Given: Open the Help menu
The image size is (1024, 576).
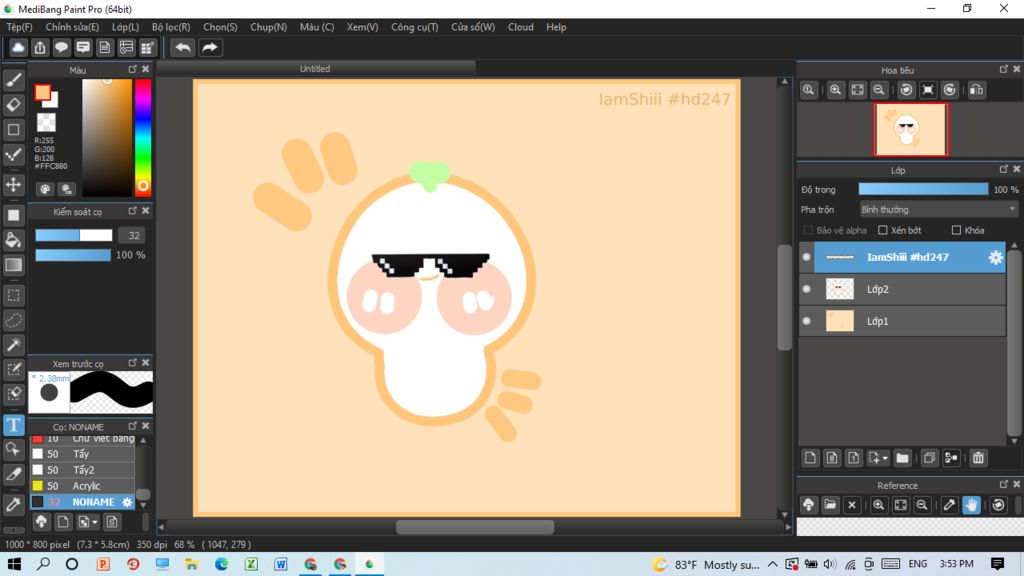Looking at the screenshot, I should click(x=556, y=27).
